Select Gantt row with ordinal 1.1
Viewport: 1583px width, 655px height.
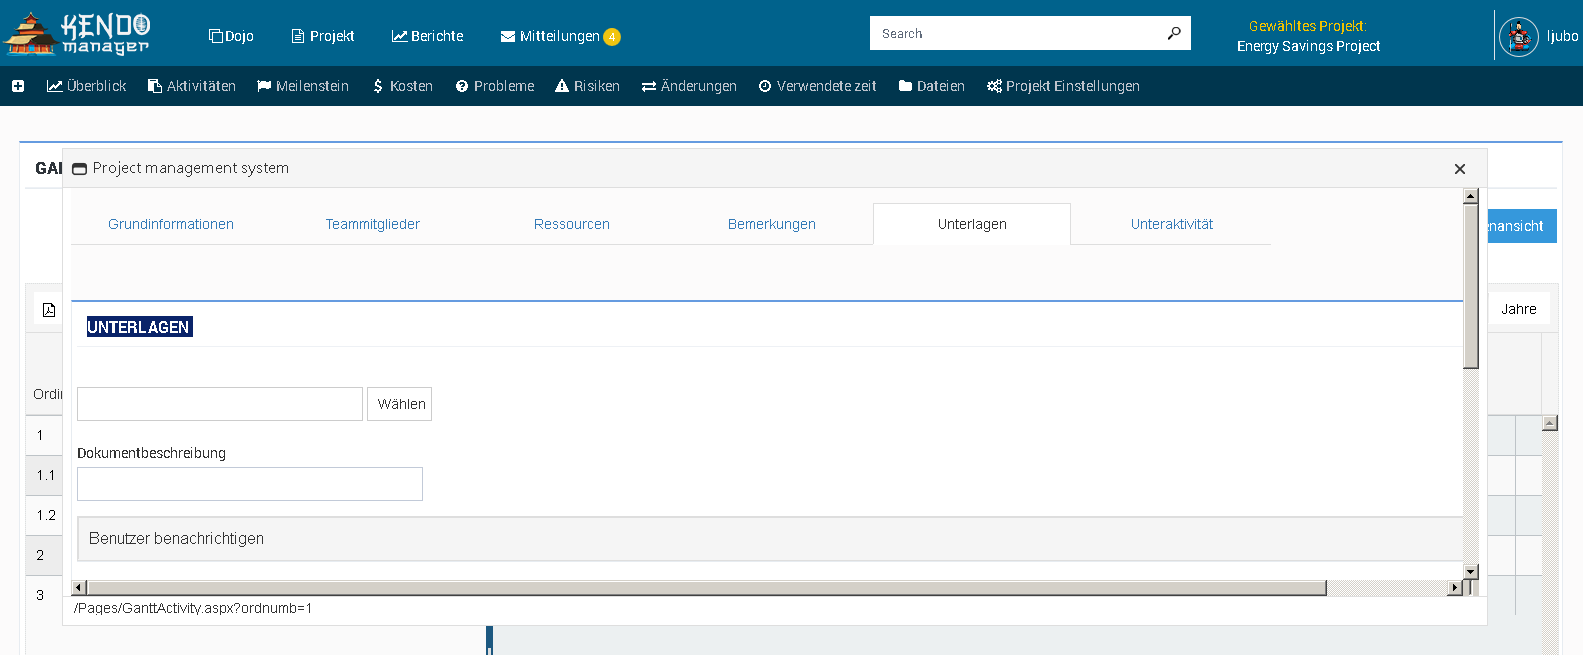(x=45, y=475)
